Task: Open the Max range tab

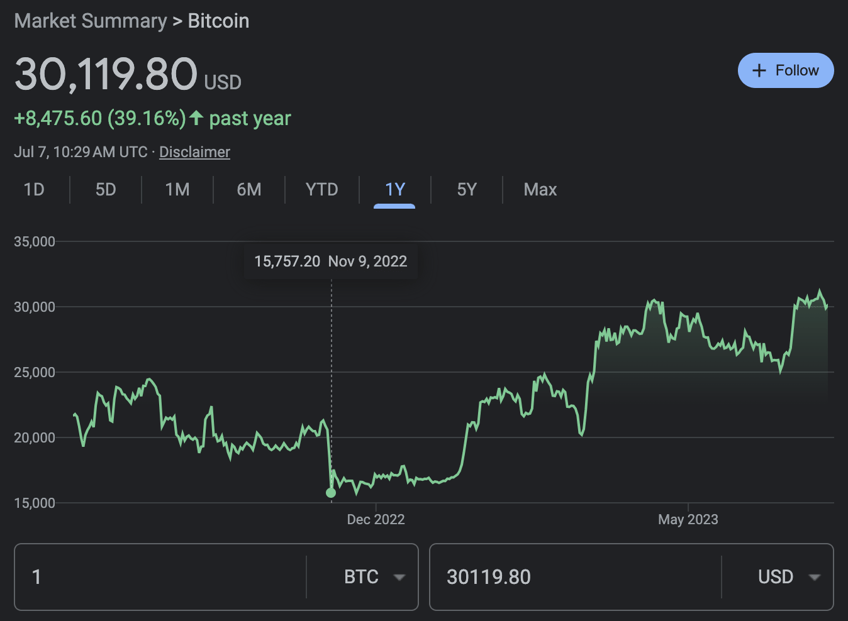Action: pyautogui.click(x=540, y=189)
